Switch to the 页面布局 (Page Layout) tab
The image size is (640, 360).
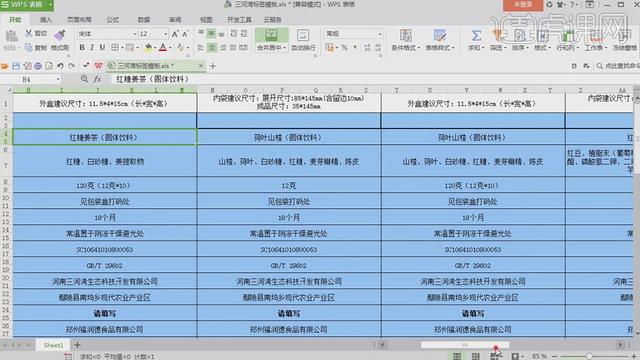click(79, 20)
